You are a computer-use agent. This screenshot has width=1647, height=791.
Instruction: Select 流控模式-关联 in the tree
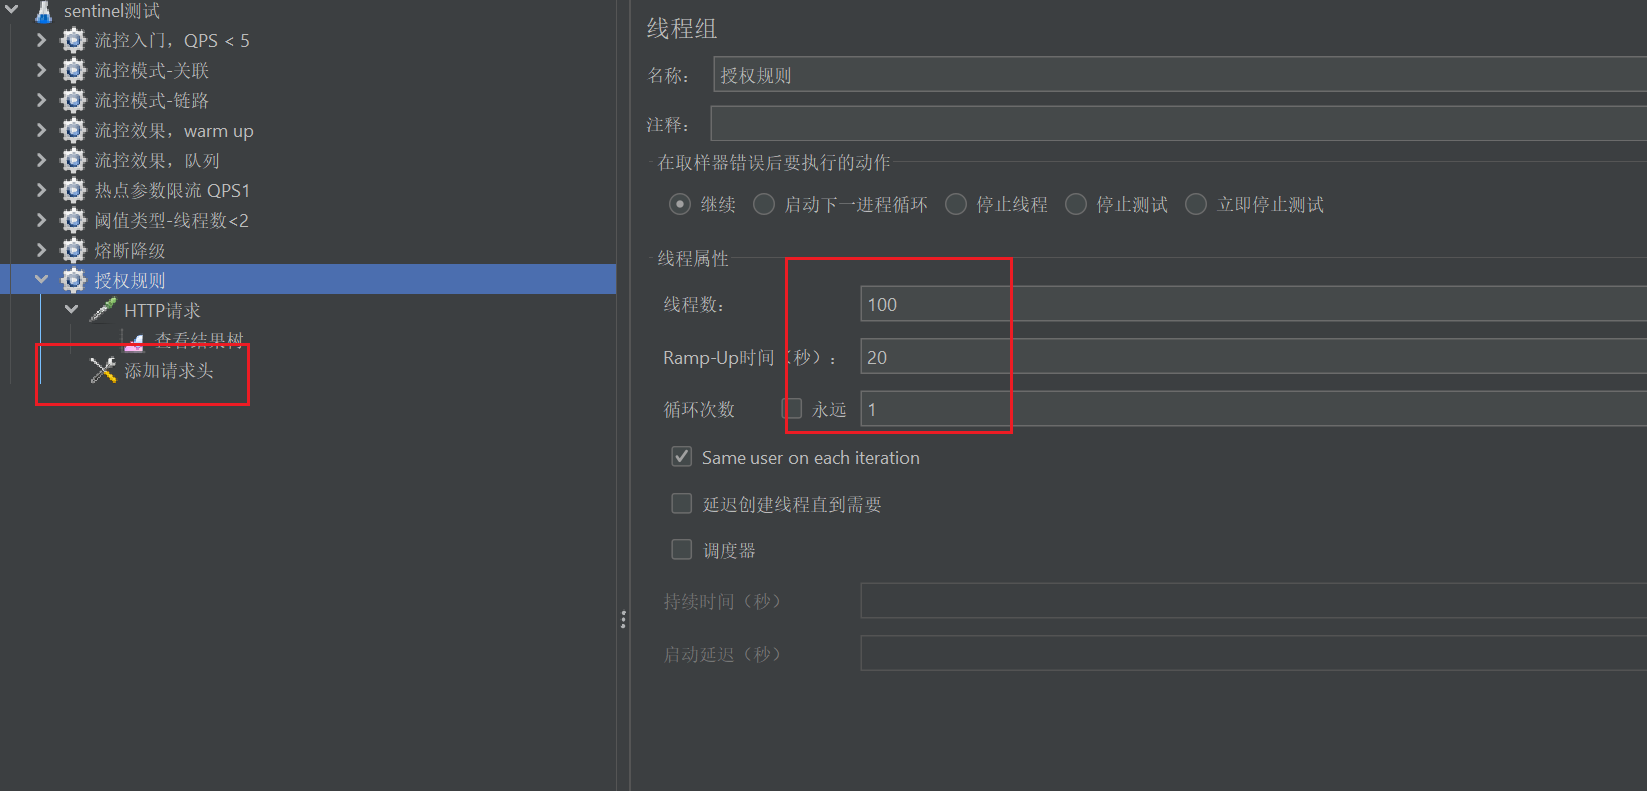[x=152, y=70]
